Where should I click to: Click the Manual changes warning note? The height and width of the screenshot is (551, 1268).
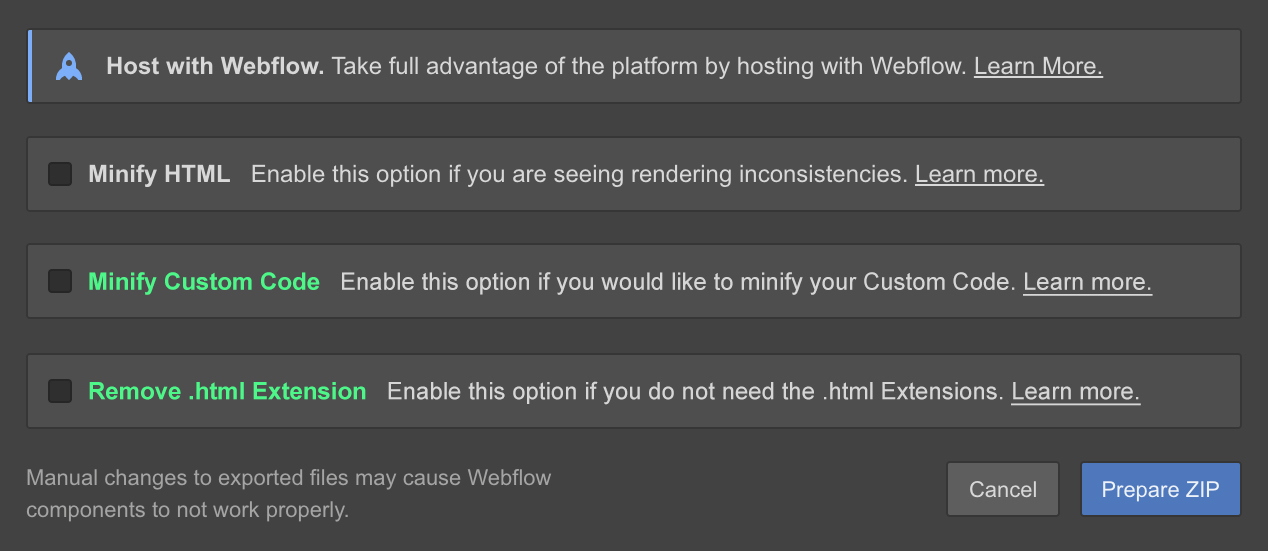click(289, 494)
